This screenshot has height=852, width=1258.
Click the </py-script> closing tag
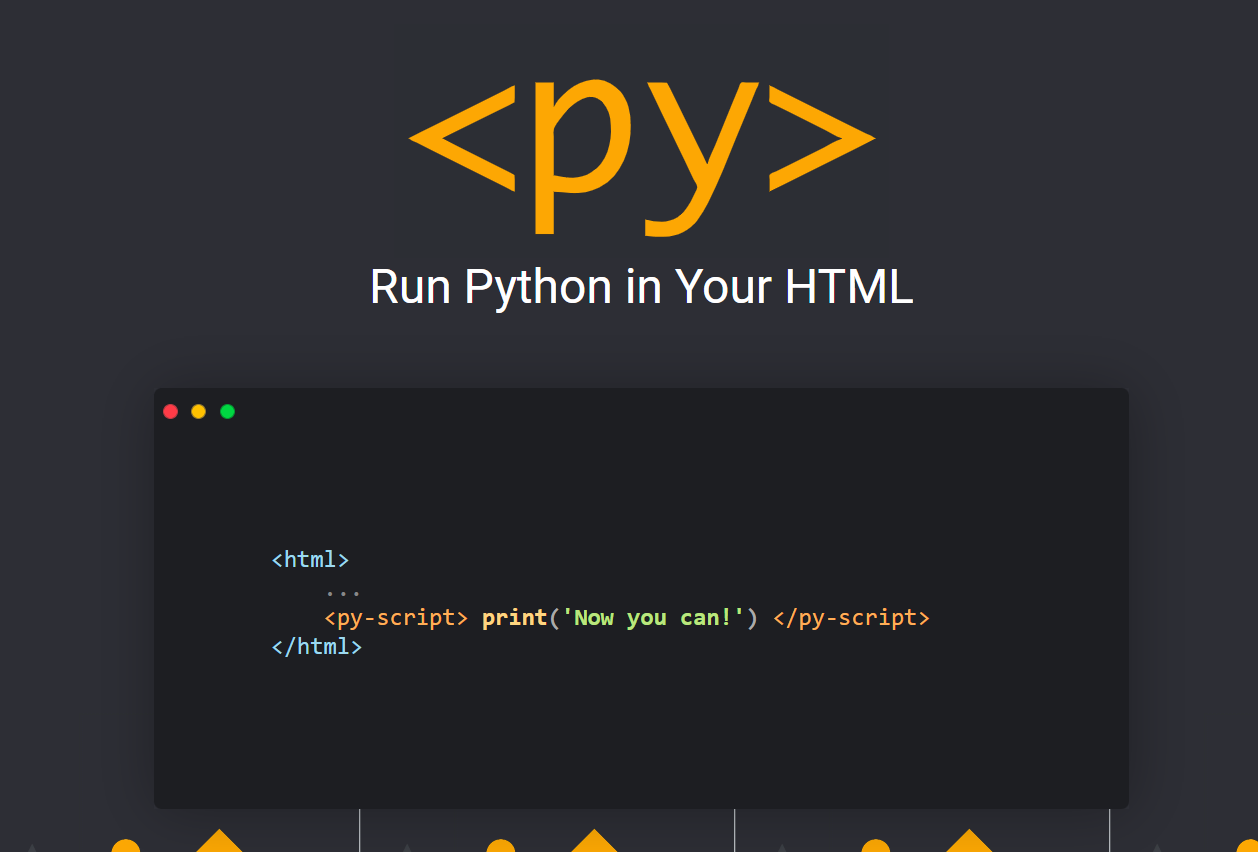click(852, 617)
